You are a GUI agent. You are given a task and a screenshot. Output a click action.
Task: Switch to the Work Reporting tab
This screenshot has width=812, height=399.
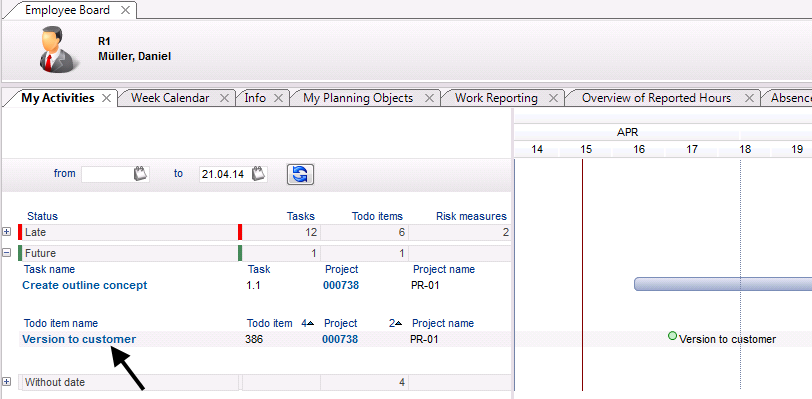coord(496,98)
